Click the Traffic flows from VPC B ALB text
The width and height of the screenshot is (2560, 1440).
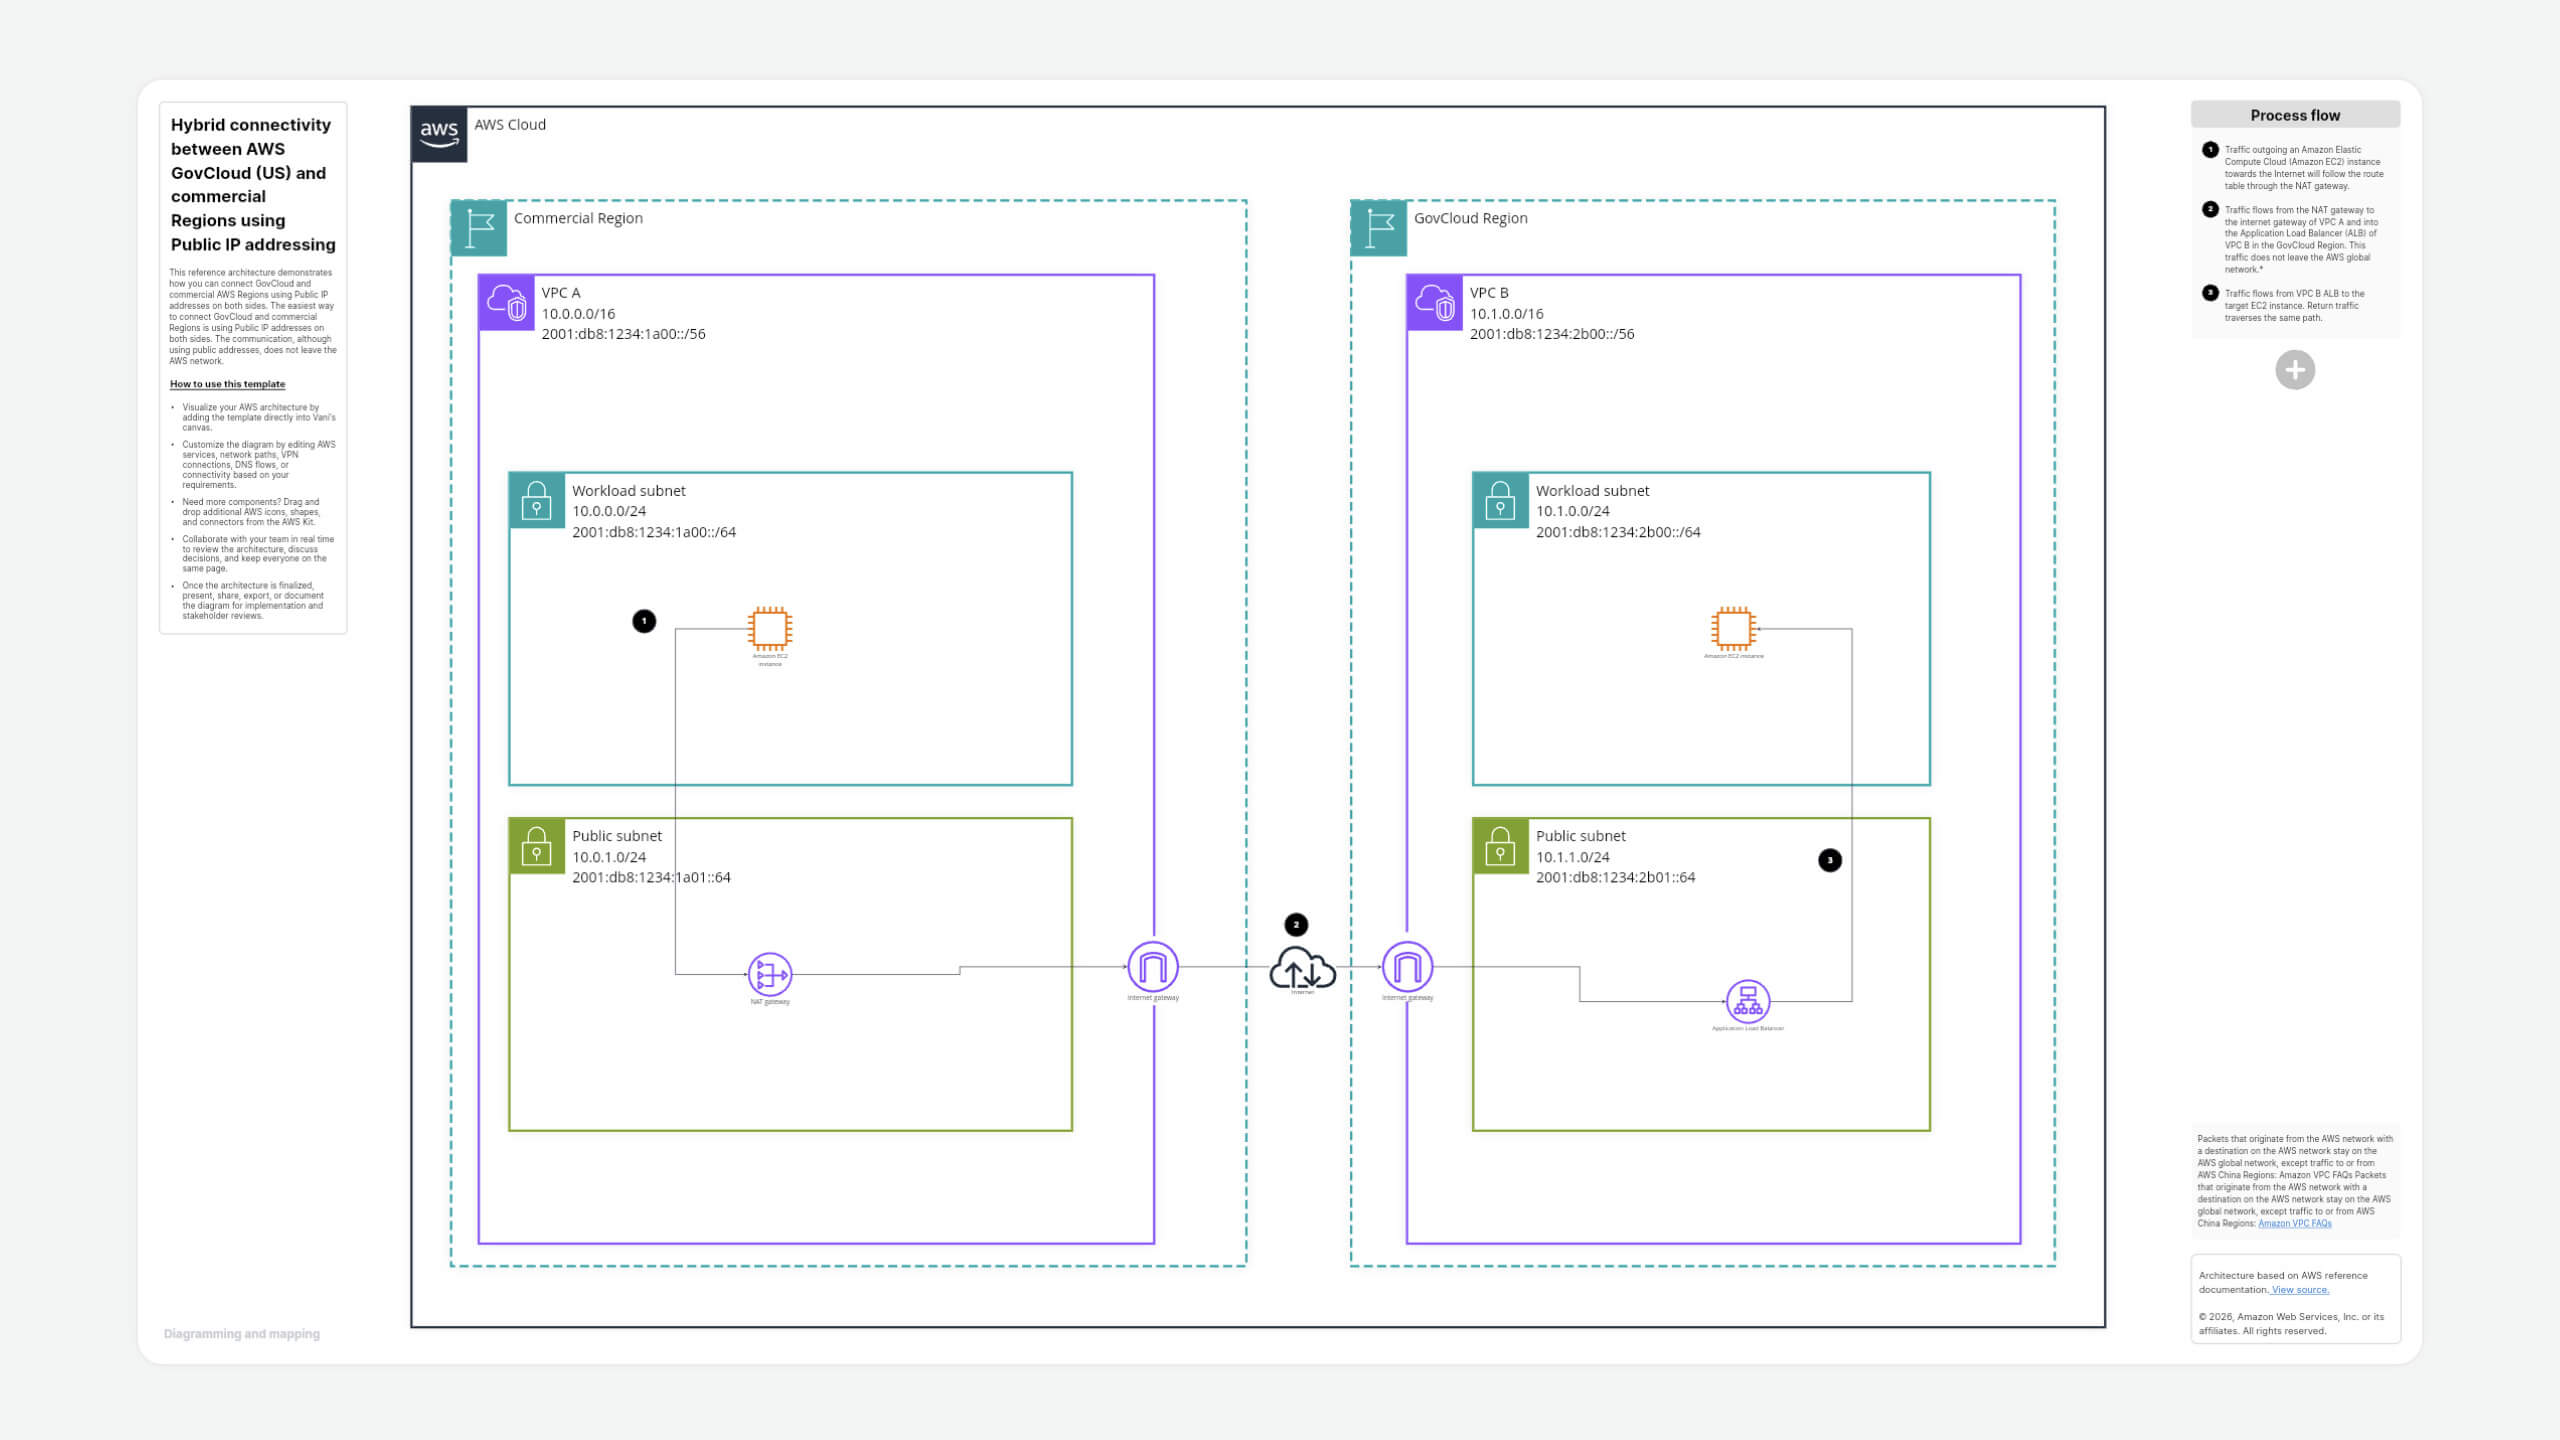tap(2295, 306)
